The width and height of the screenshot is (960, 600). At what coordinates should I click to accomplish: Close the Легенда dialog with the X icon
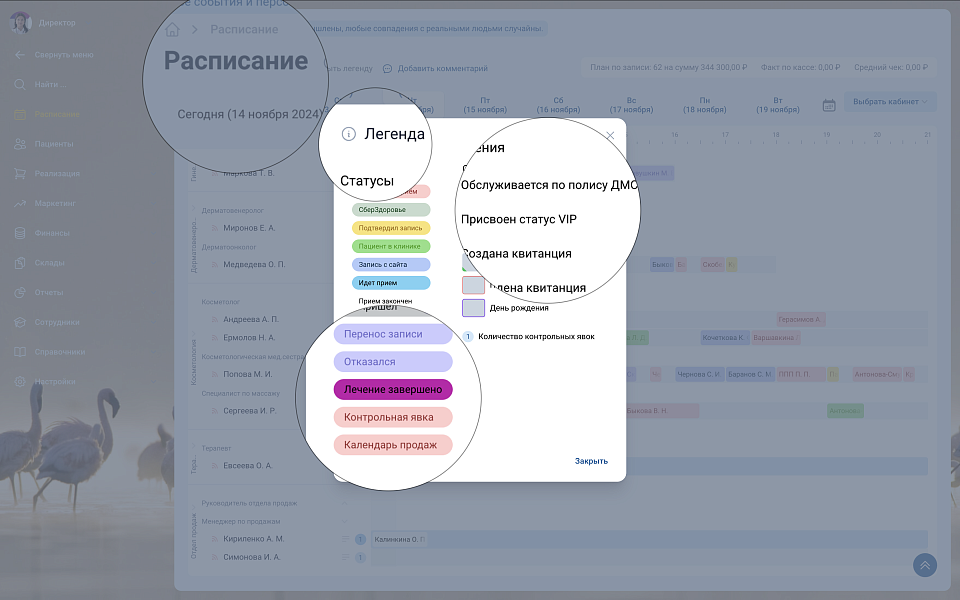[x=610, y=135]
